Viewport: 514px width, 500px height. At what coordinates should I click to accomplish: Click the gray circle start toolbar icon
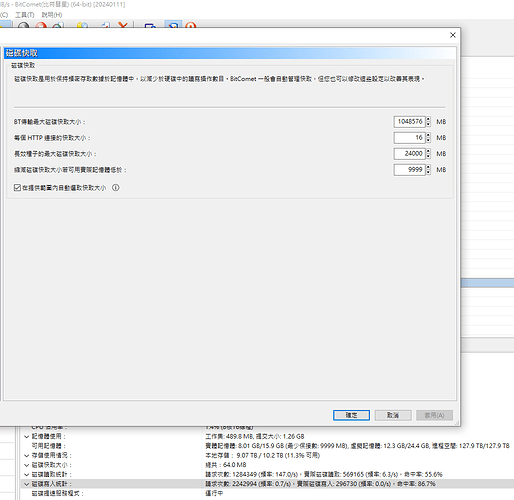(x=23, y=25)
